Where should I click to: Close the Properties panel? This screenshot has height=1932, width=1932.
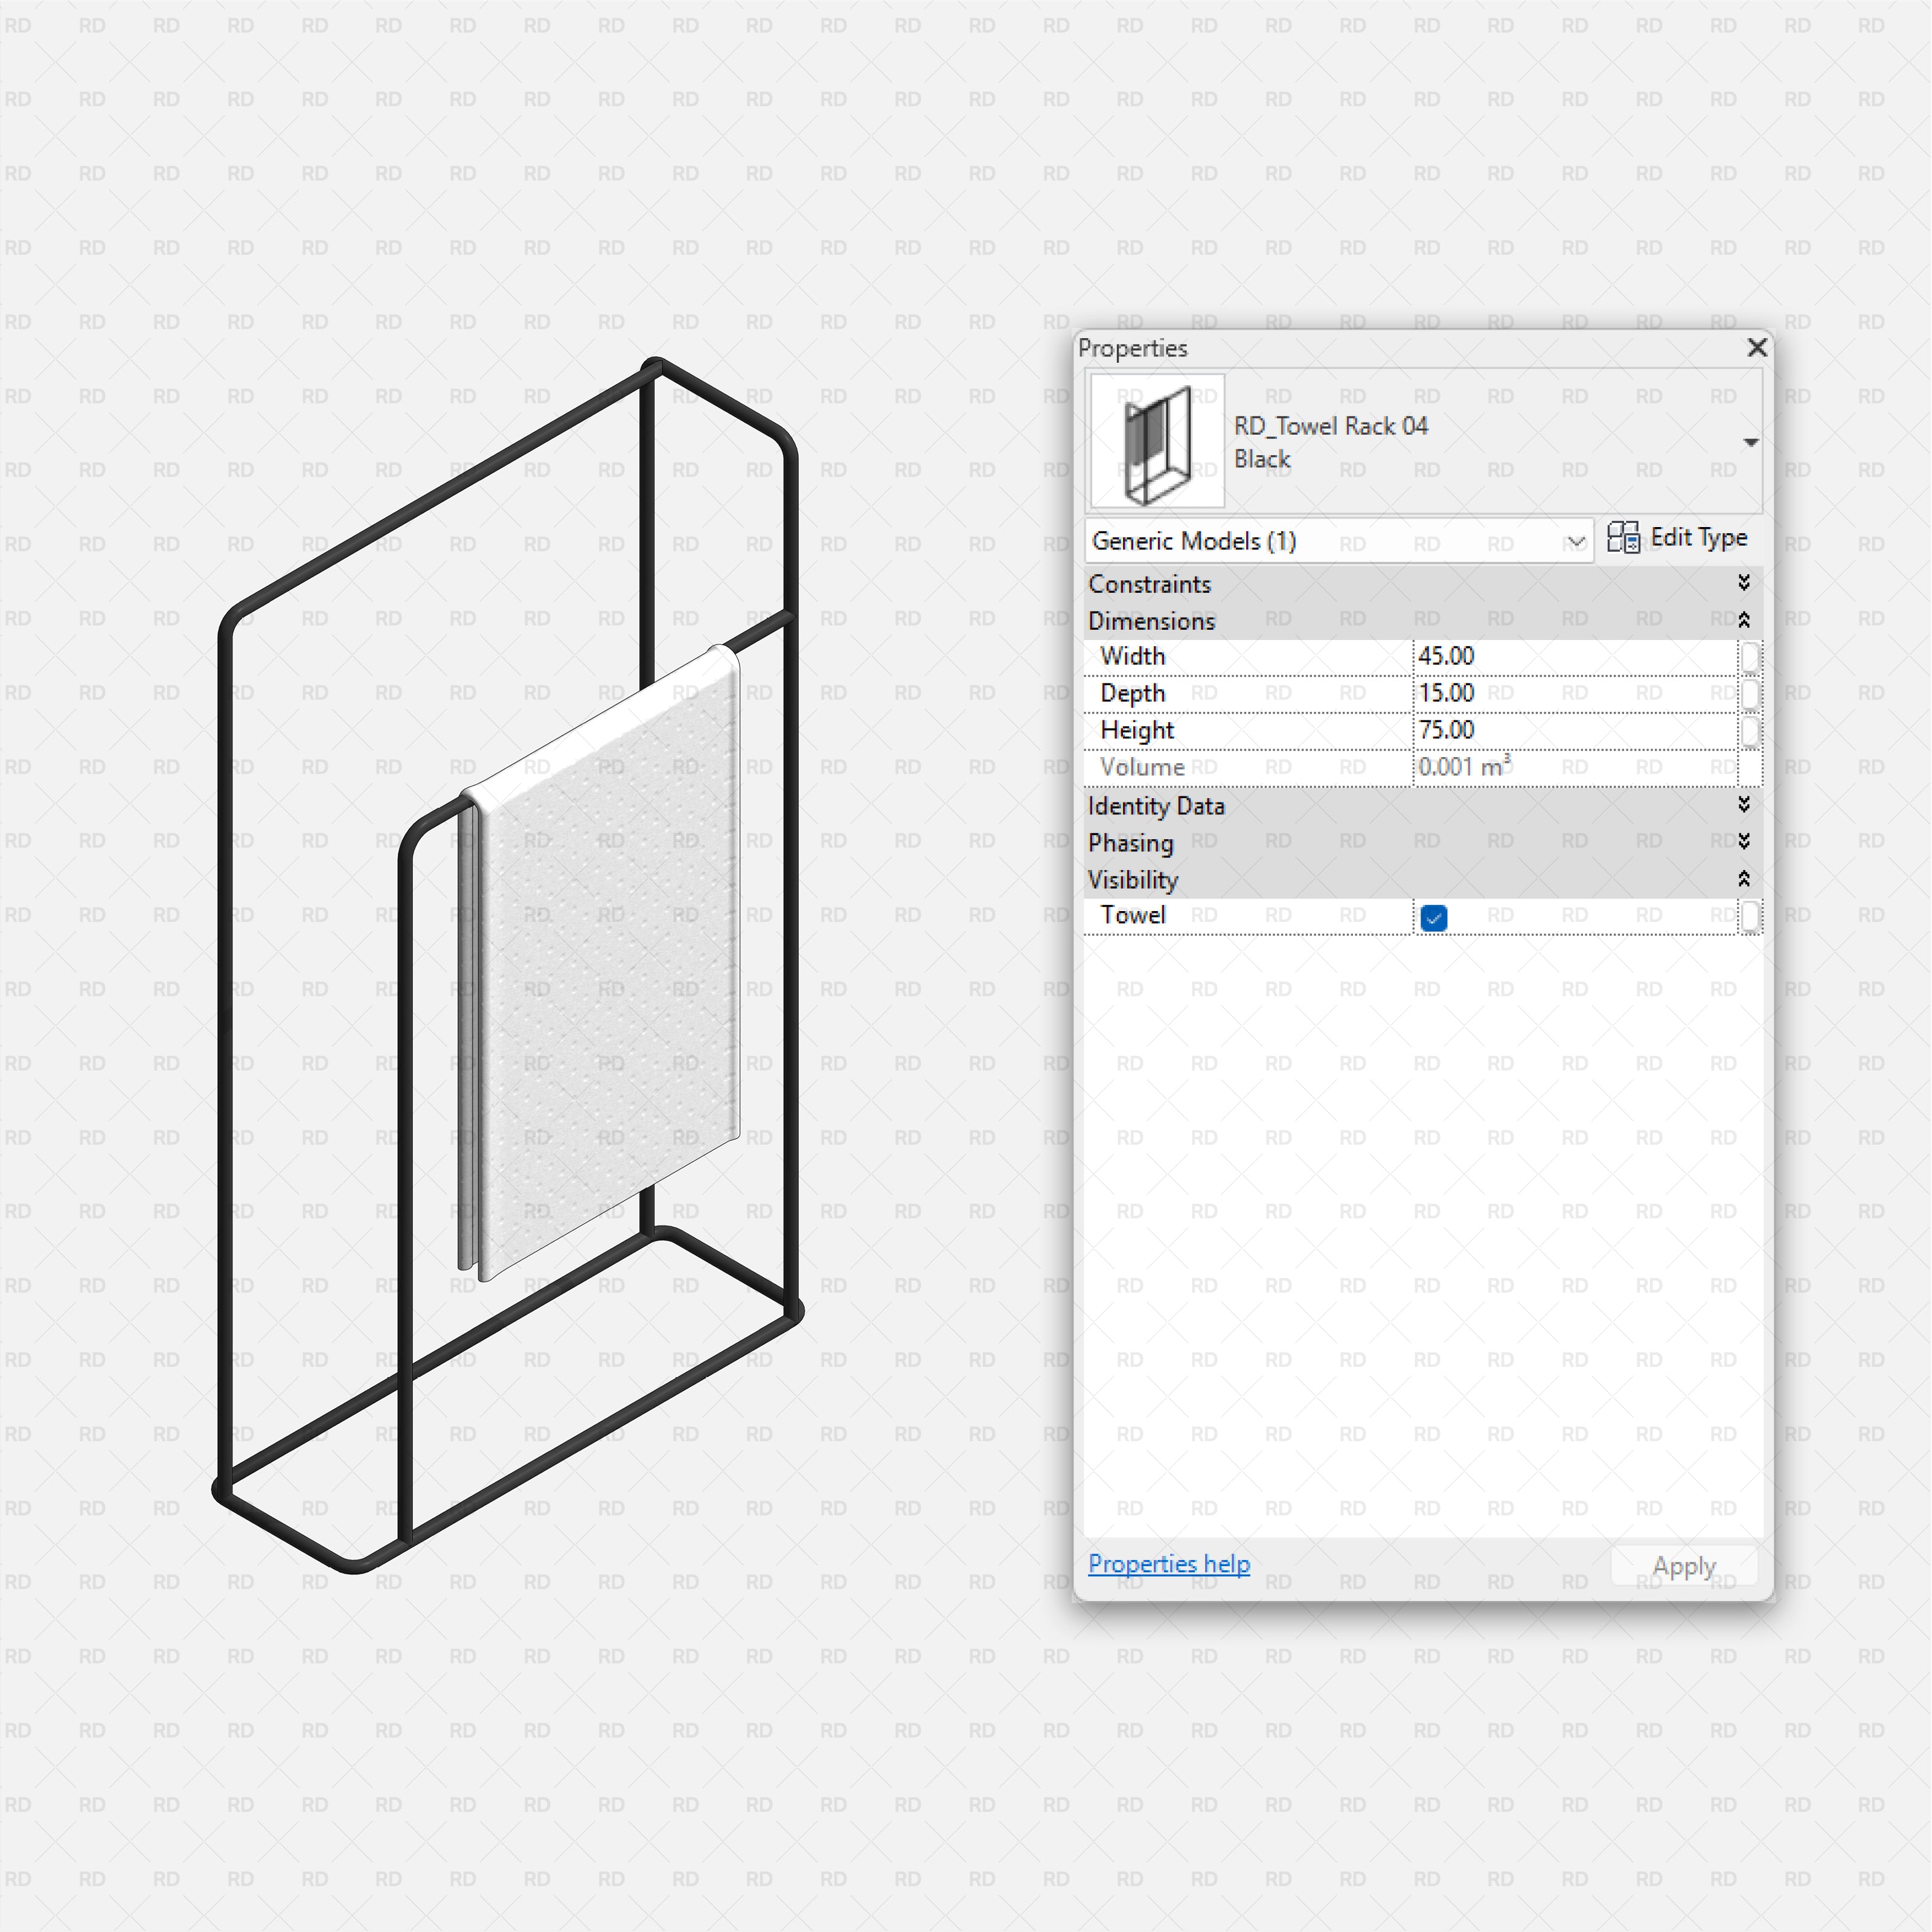click(x=1757, y=347)
